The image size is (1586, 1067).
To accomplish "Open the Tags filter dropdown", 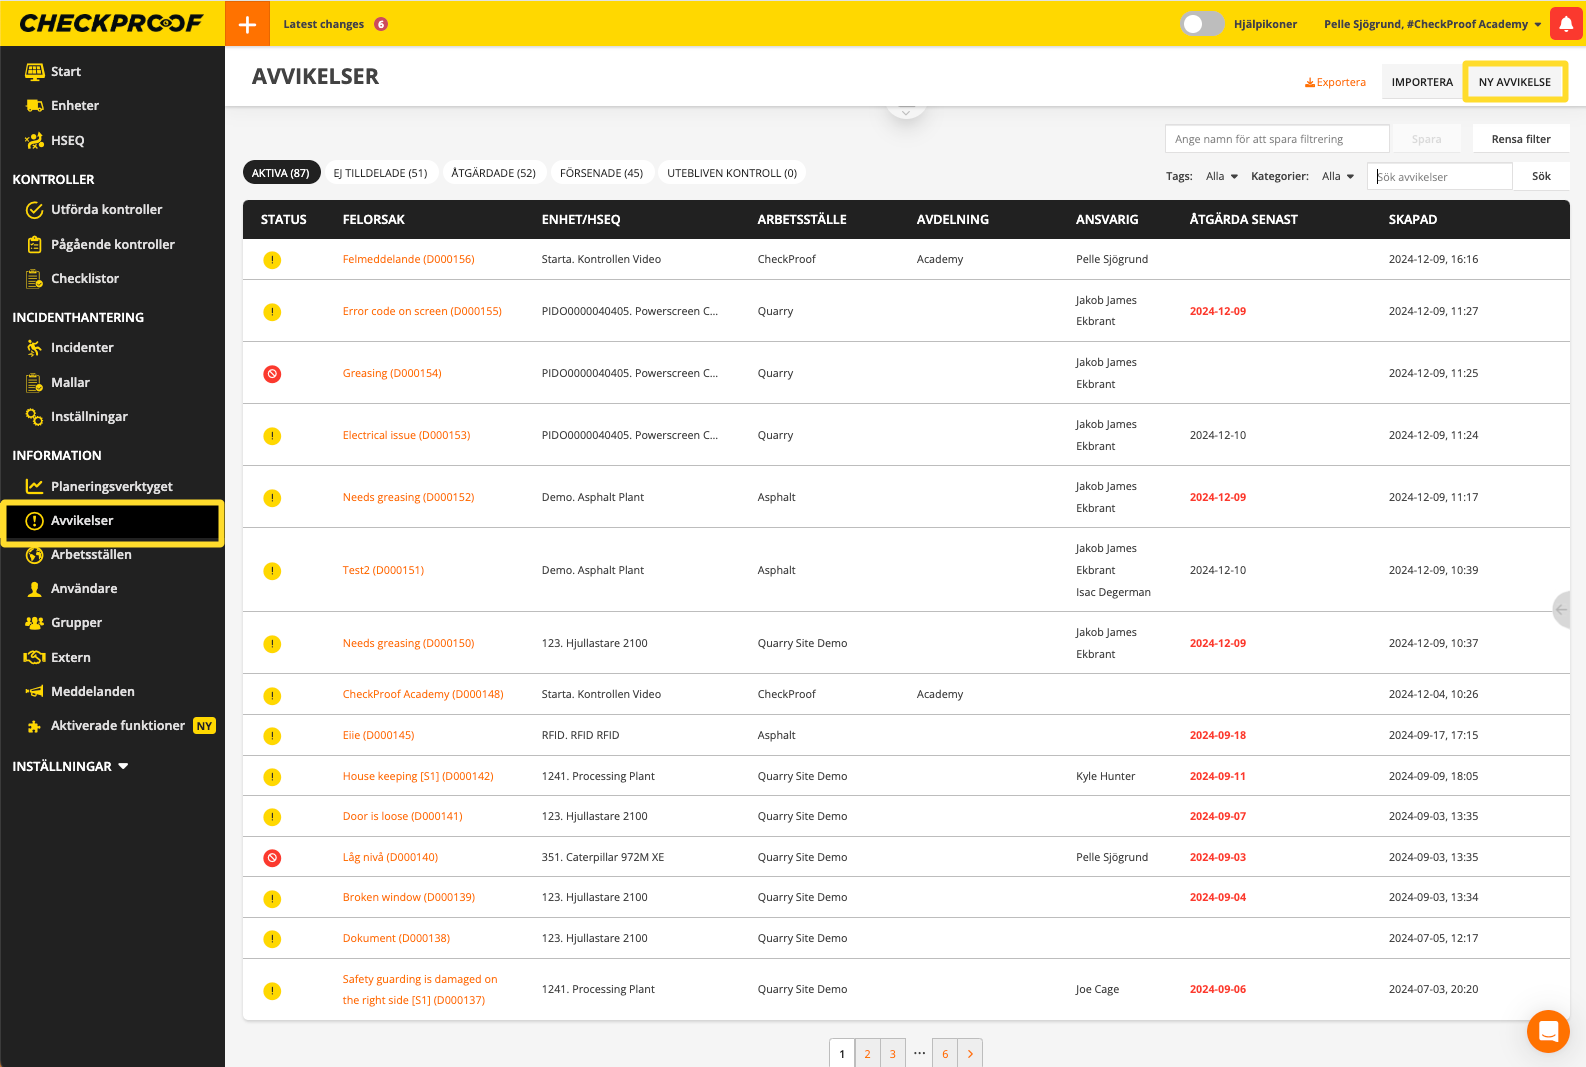I will coord(1221,177).
